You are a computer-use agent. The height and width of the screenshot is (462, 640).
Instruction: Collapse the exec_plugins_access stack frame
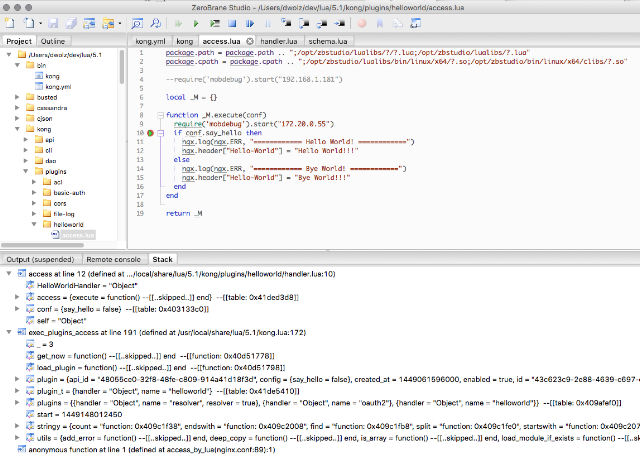pos(9,332)
